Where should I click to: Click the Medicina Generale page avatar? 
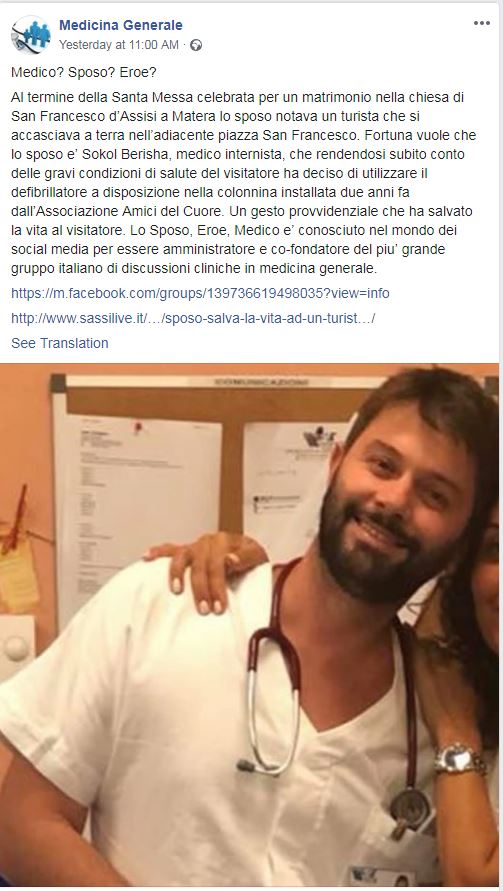pos(31,34)
